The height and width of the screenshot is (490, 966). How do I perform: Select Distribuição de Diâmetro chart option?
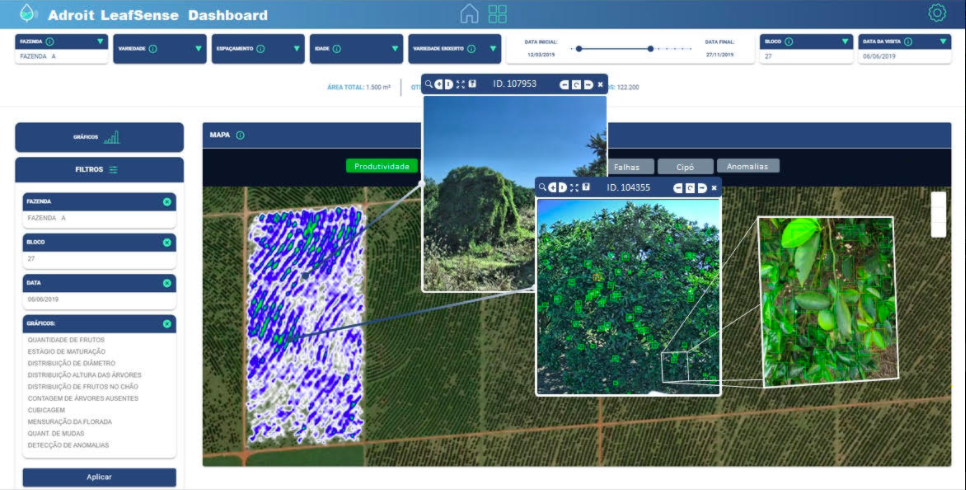pyautogui.click(x=71, y=363)
